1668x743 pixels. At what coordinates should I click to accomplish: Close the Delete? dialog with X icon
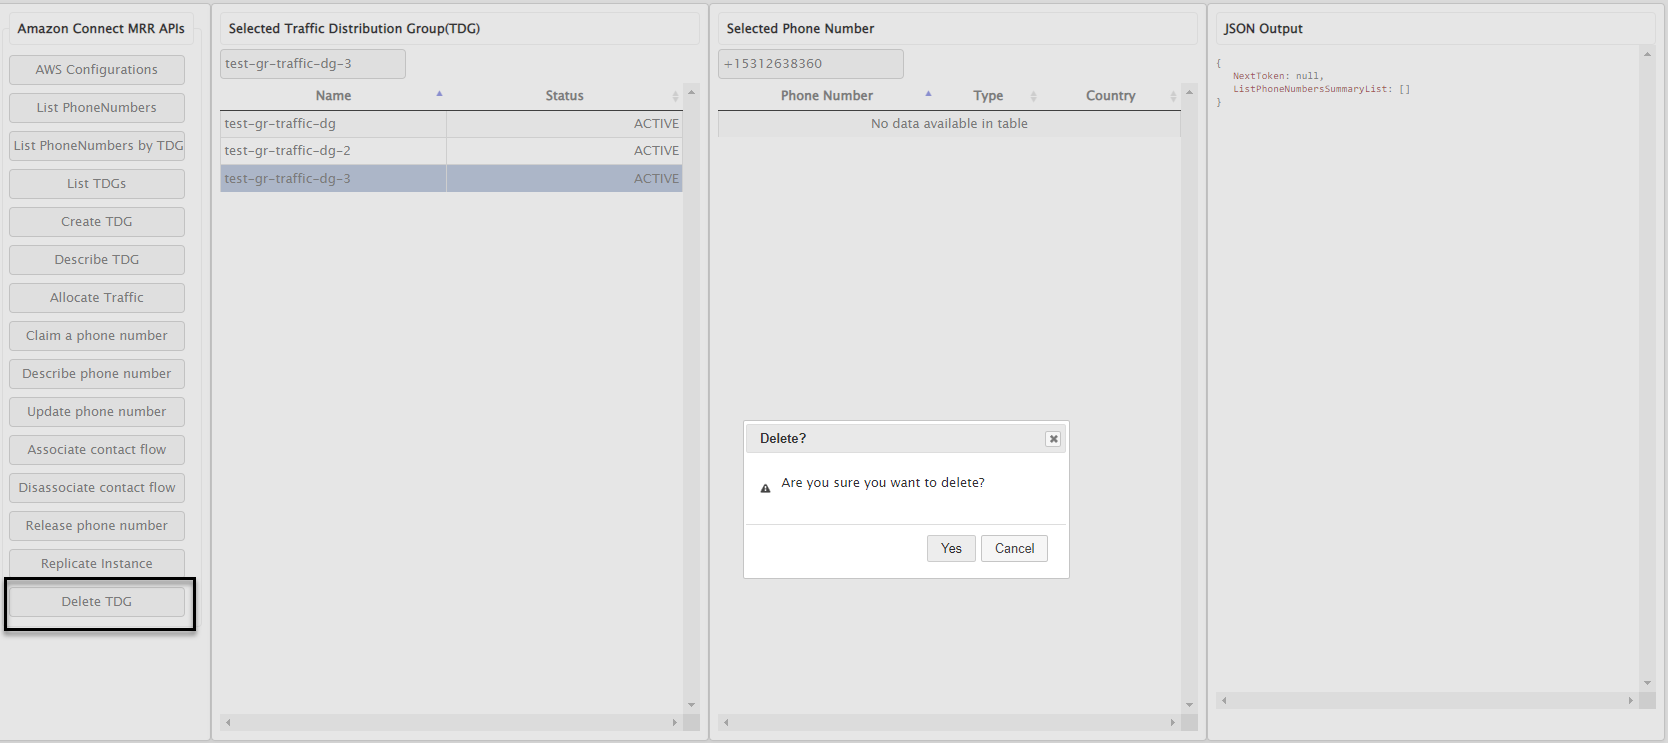point(1053,439)
